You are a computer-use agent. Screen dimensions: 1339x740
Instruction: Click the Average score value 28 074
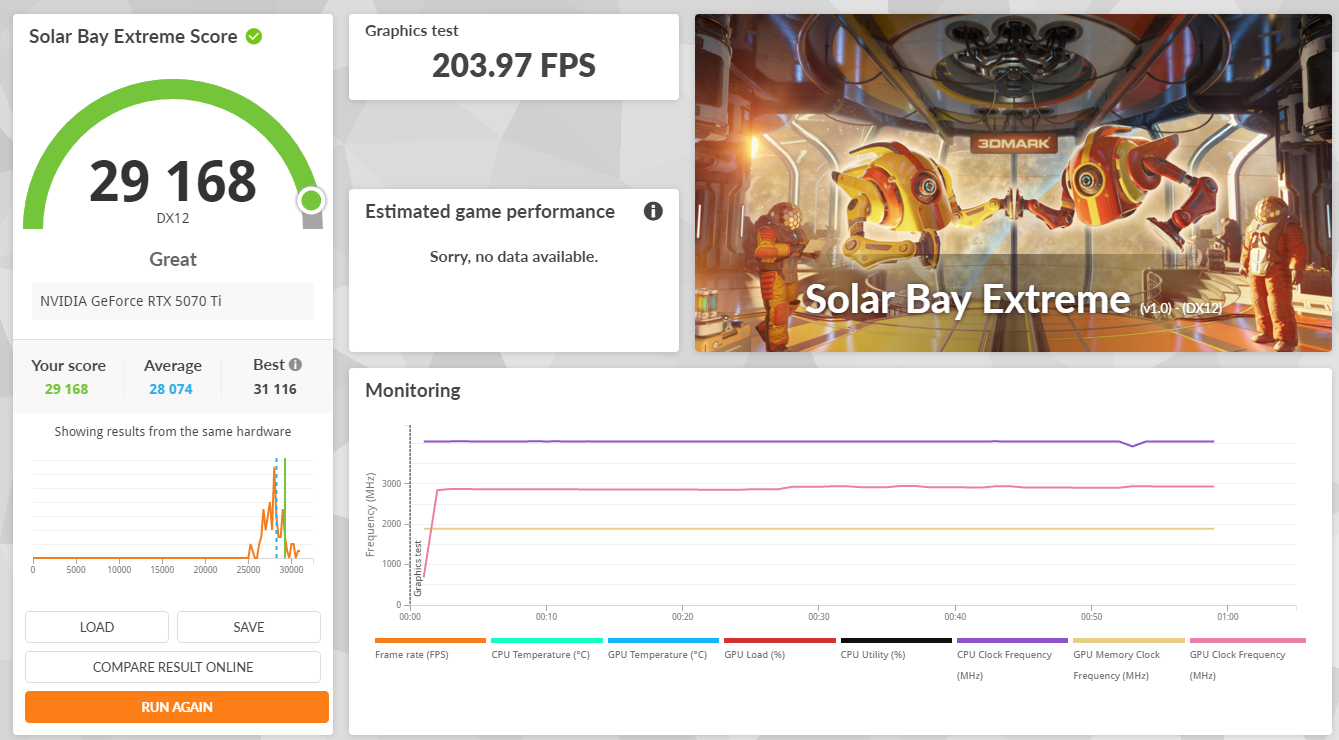[x=171, y=389]
